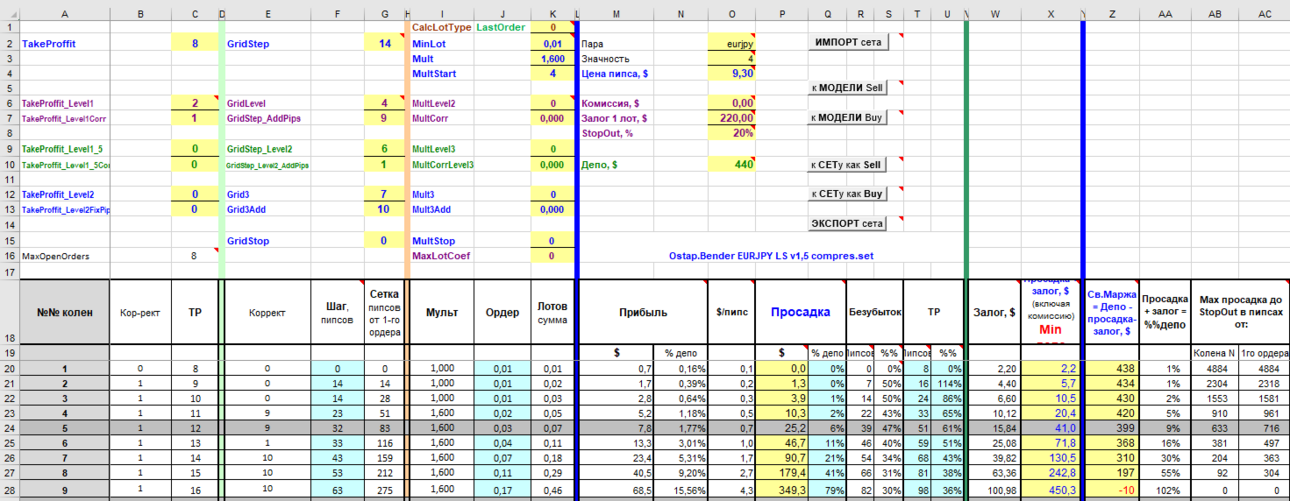This screenshot has height=501, width=1290.
Task: Select column Z header
Action: click(1113, 14)
